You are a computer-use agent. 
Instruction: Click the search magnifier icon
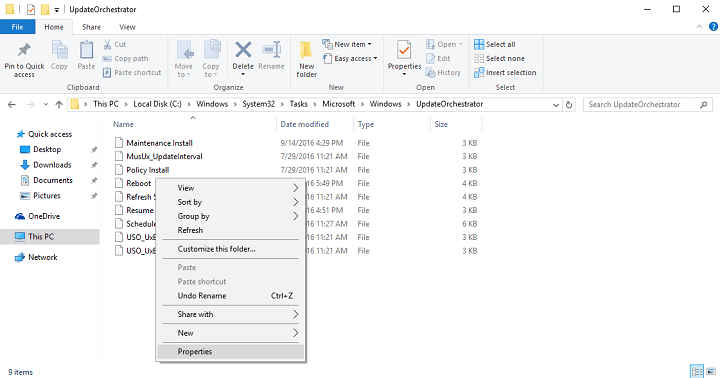pyautogui.click(x=703, y=104)
